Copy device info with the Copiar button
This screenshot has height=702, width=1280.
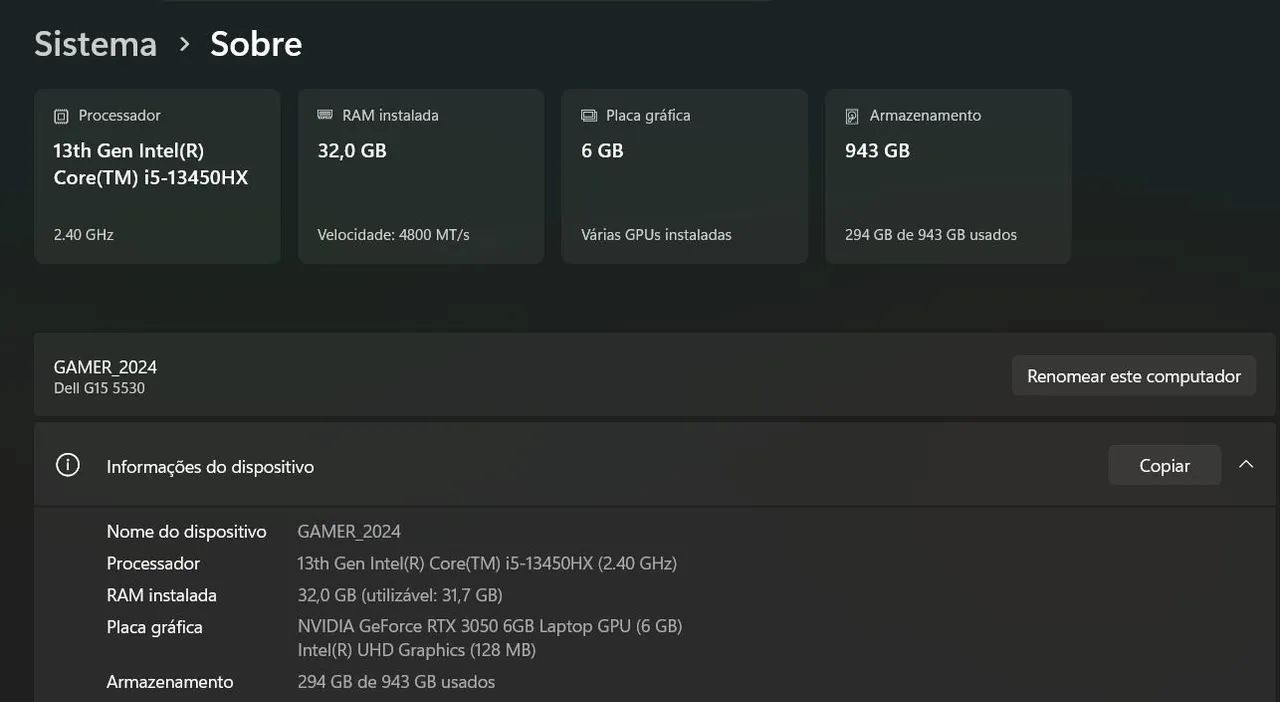(x=1165, y=465)
